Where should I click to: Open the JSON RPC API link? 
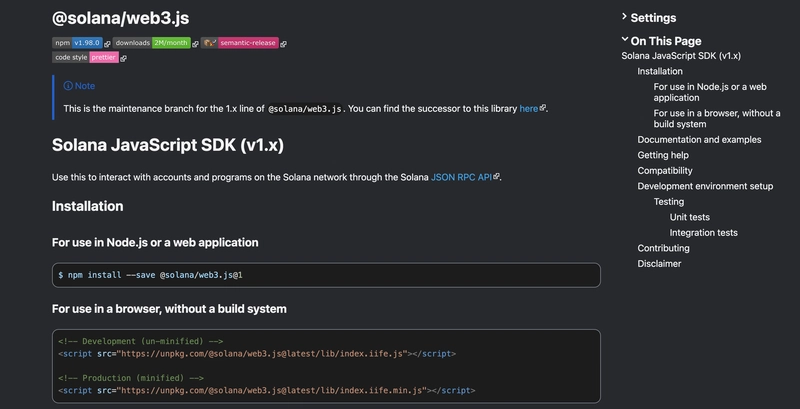tap(462, 177)
